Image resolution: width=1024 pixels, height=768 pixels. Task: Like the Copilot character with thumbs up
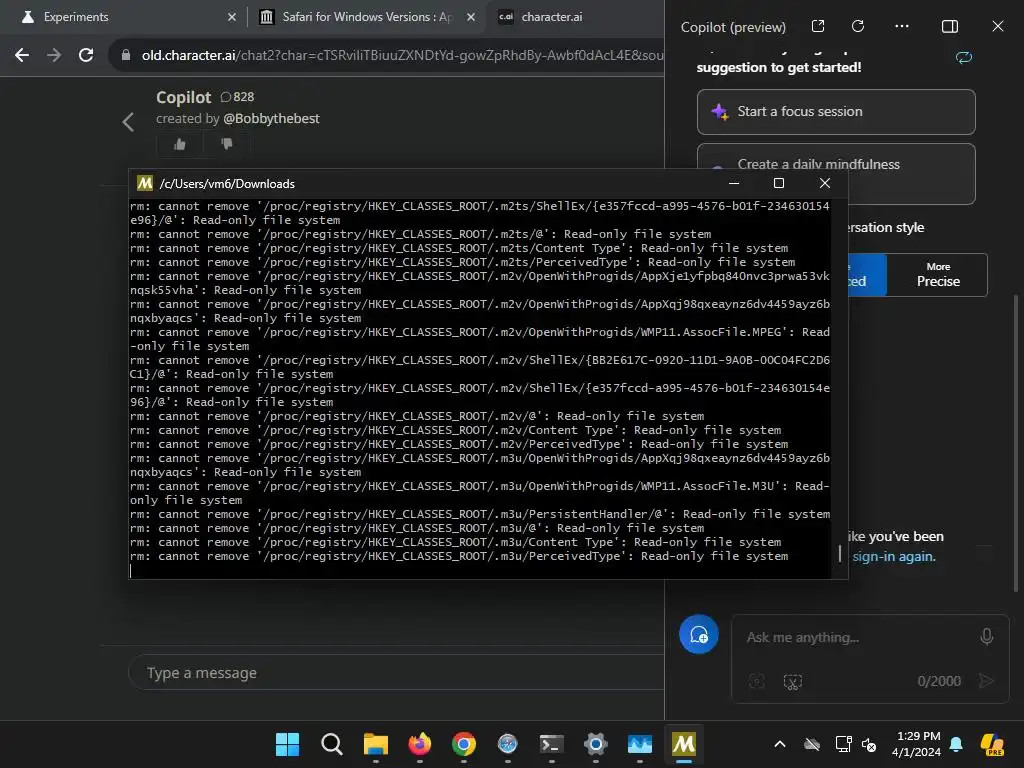(180, 144)
